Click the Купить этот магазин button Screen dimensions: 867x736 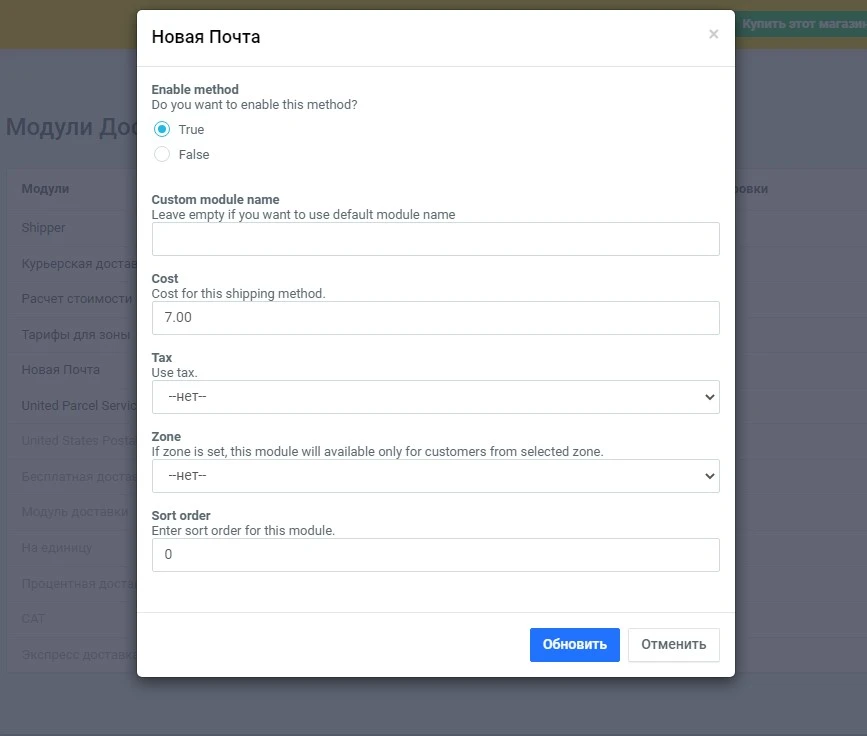[x=802, y=23]
